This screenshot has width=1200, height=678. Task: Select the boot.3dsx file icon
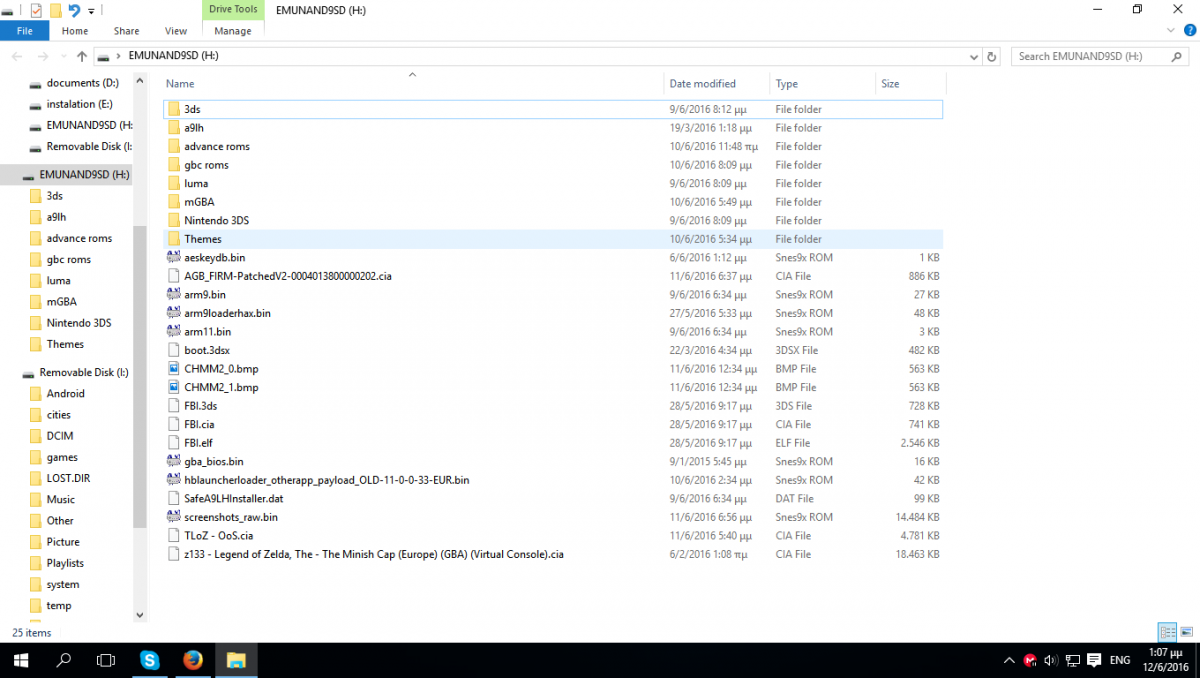pyautogui.click(x=174, y=350)
